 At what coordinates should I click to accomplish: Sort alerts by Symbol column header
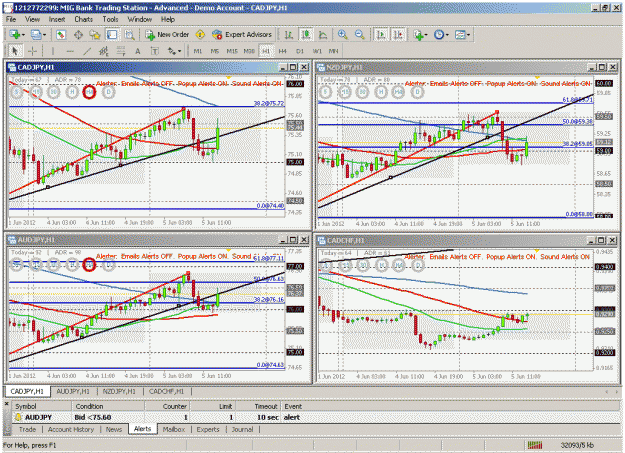(42, 406)
